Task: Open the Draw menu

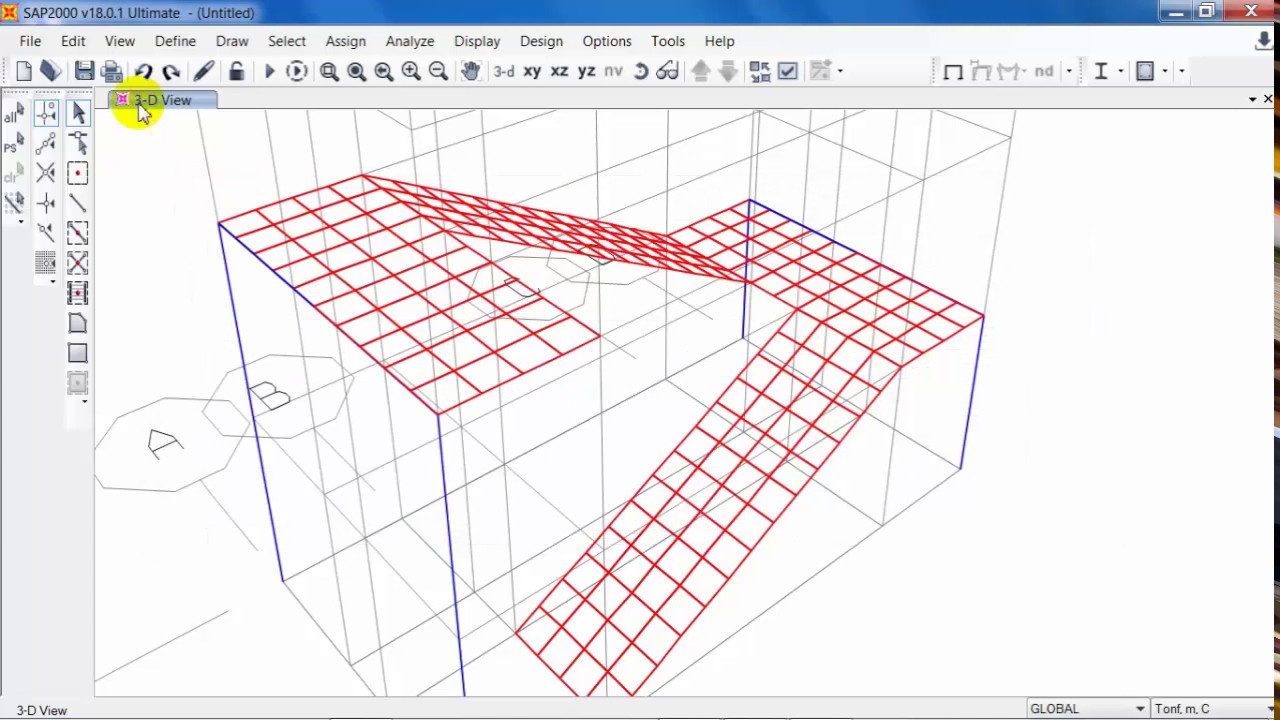Action: point(232,41)
